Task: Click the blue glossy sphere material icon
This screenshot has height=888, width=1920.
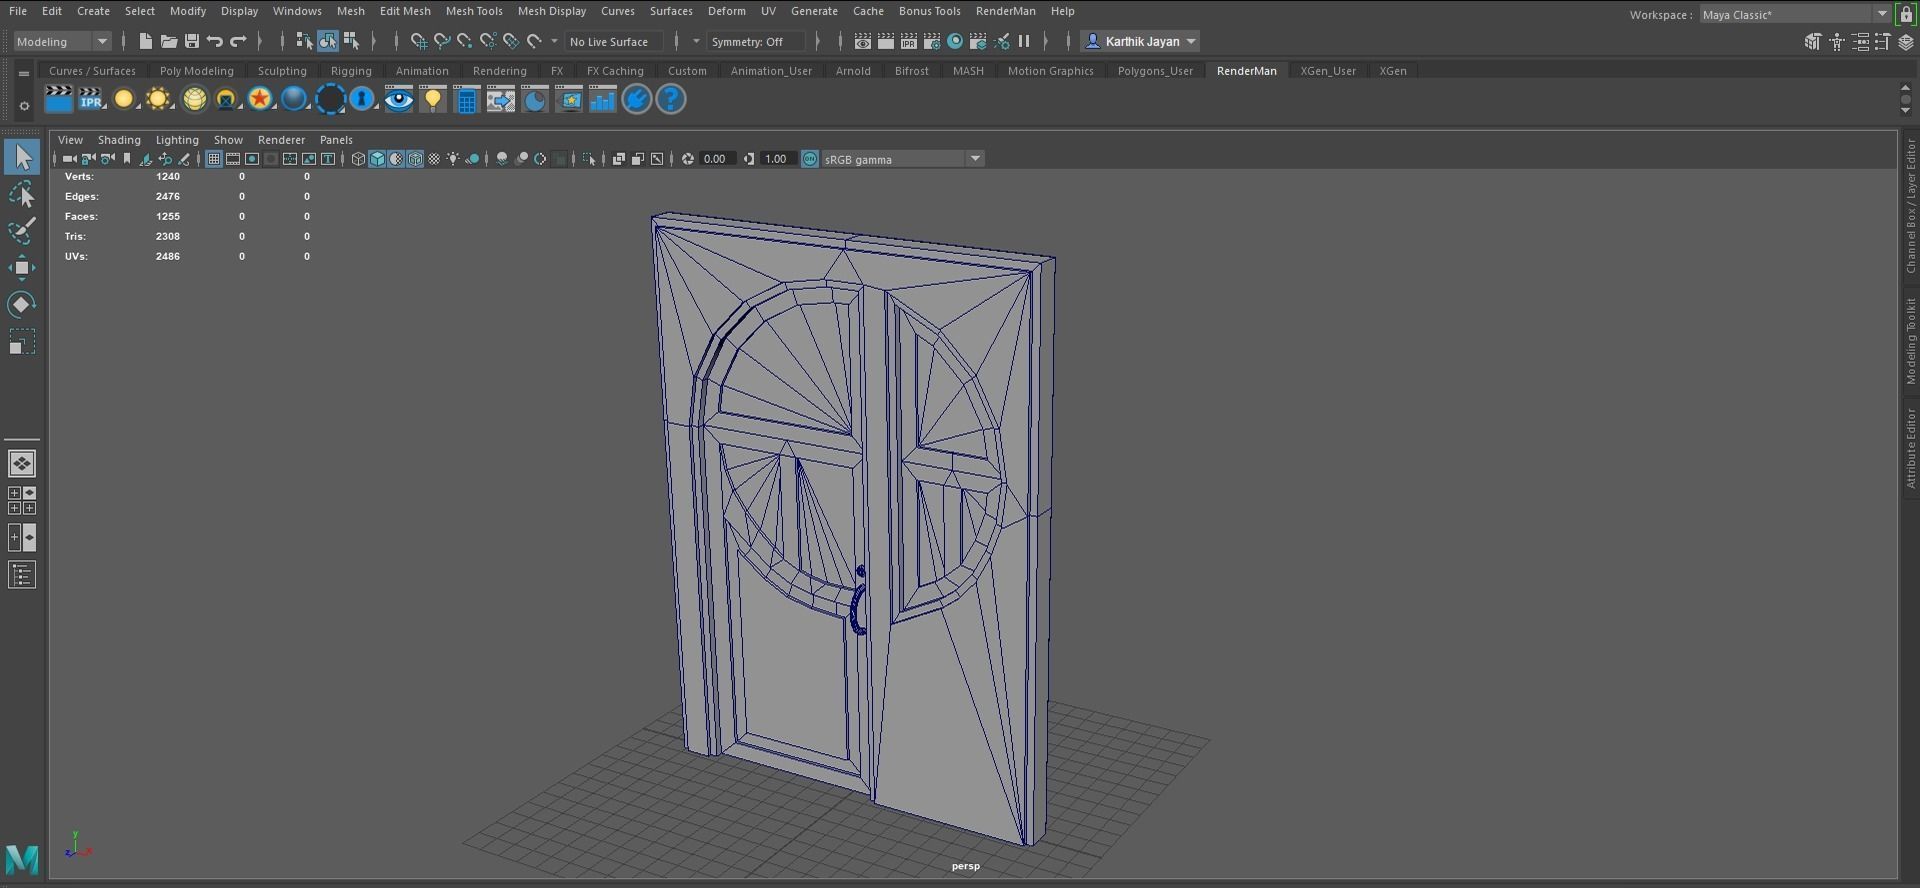Action: (x=294, y=99)
